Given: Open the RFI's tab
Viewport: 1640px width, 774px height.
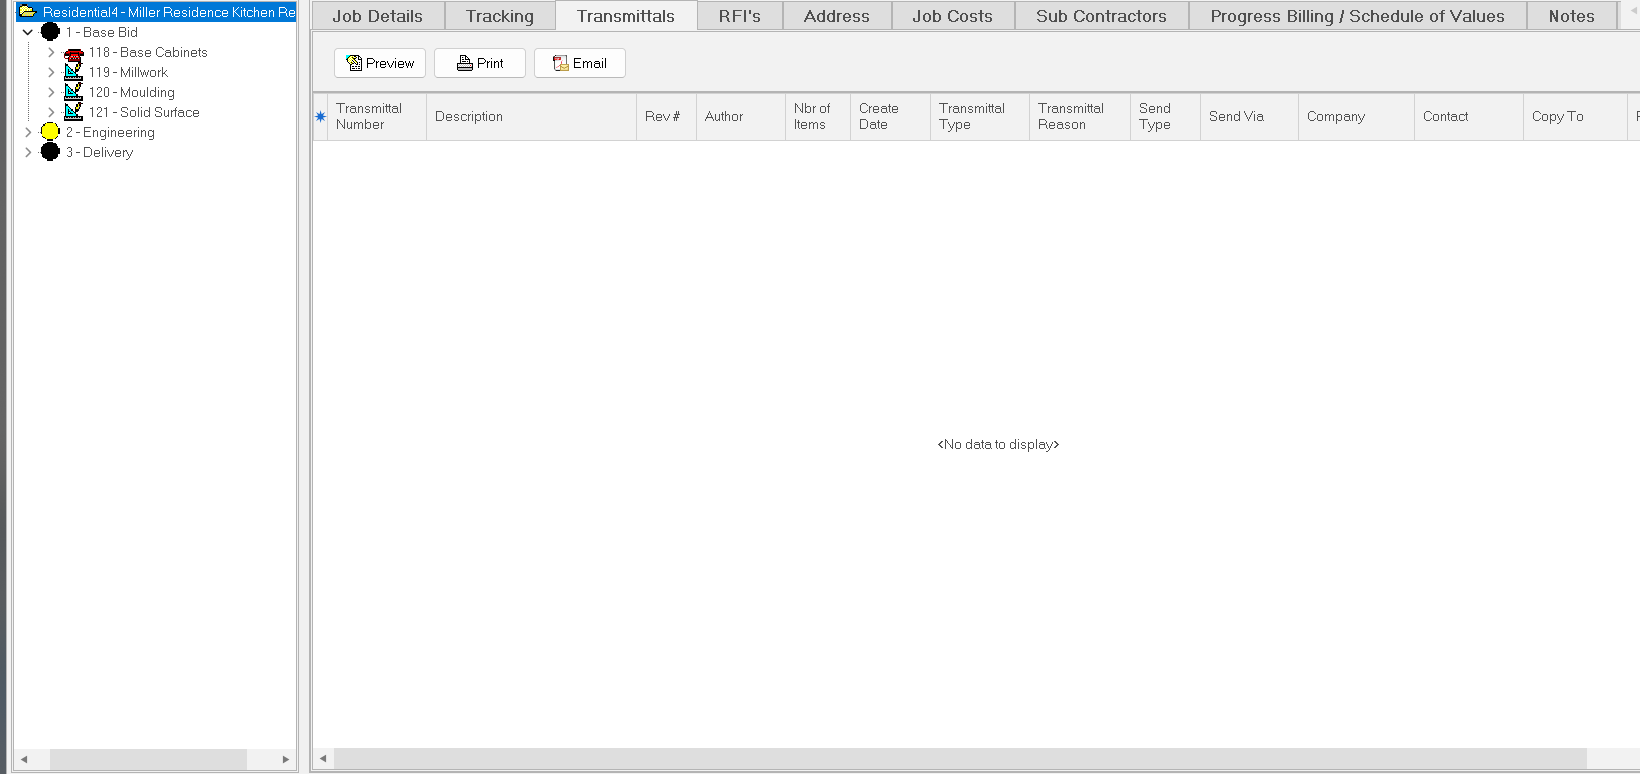Looking at the screenshot, I should tap(739, 16).
